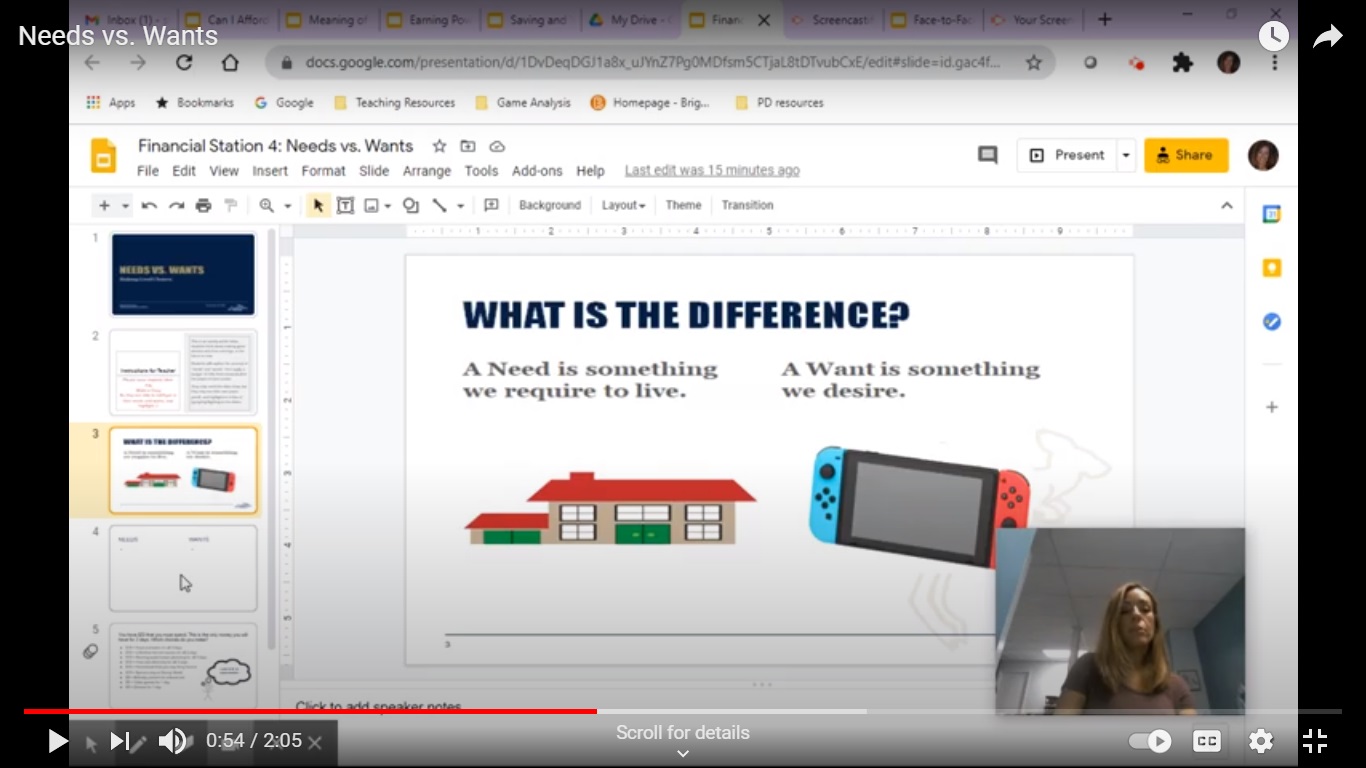The height and width of the screenshot is (768, 1366).
Task: Open Google Keep from the side panel
Action: coord(1272,268)
